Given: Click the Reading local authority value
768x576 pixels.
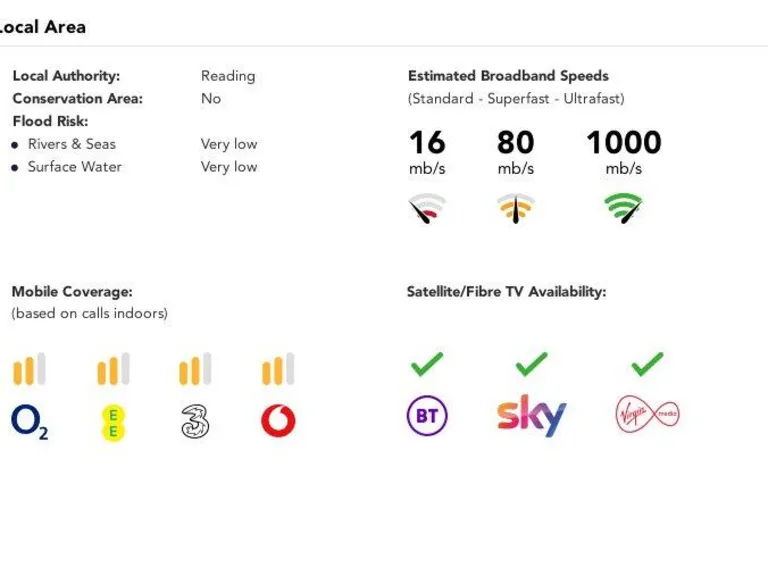Looking at the screenshot, I should click(228, 76).
